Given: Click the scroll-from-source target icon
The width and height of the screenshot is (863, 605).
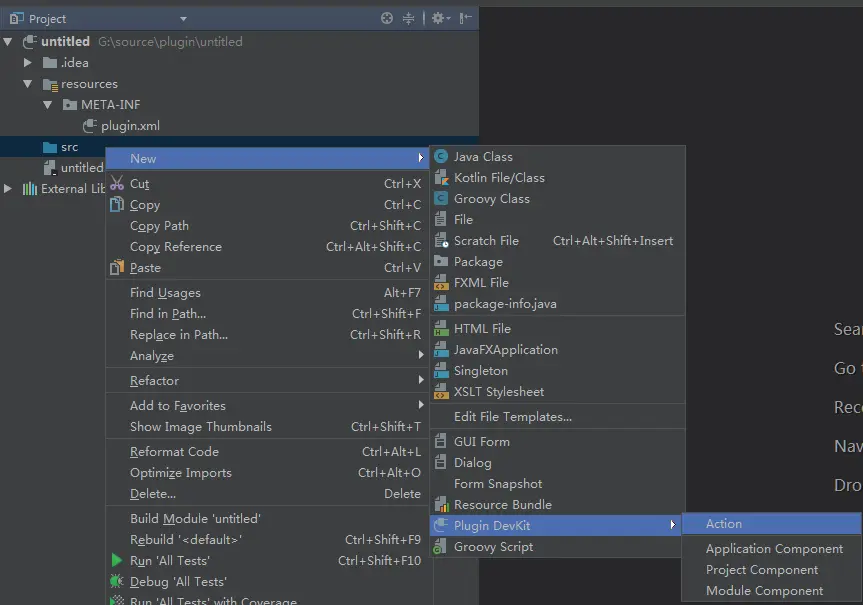Looking at the screenshot, I should click(387, 18).
